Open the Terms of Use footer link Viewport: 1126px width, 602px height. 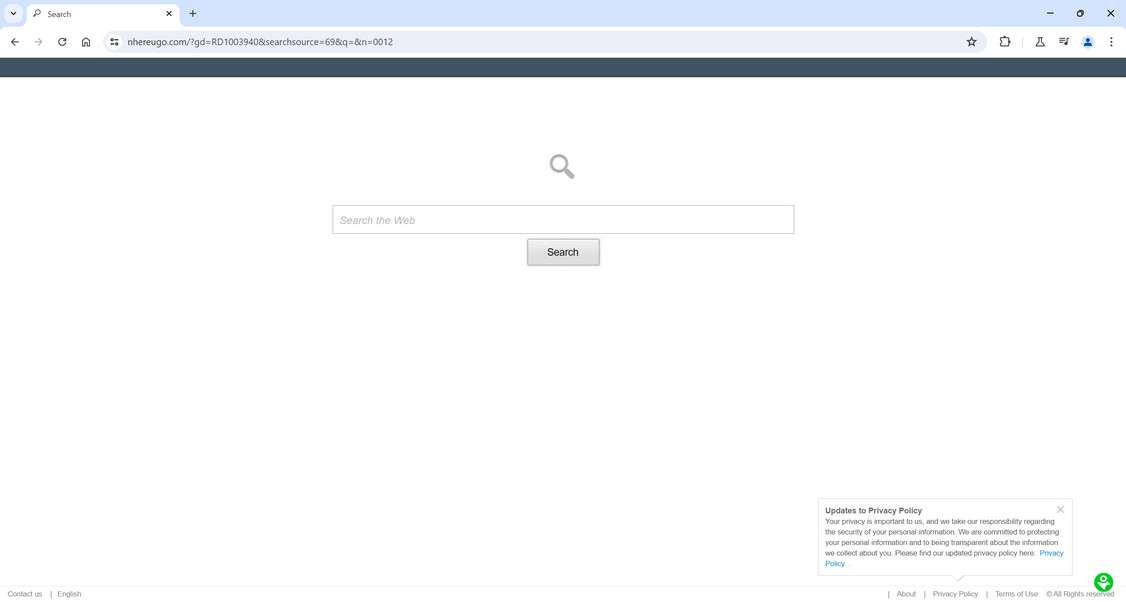click(1016, 594)
